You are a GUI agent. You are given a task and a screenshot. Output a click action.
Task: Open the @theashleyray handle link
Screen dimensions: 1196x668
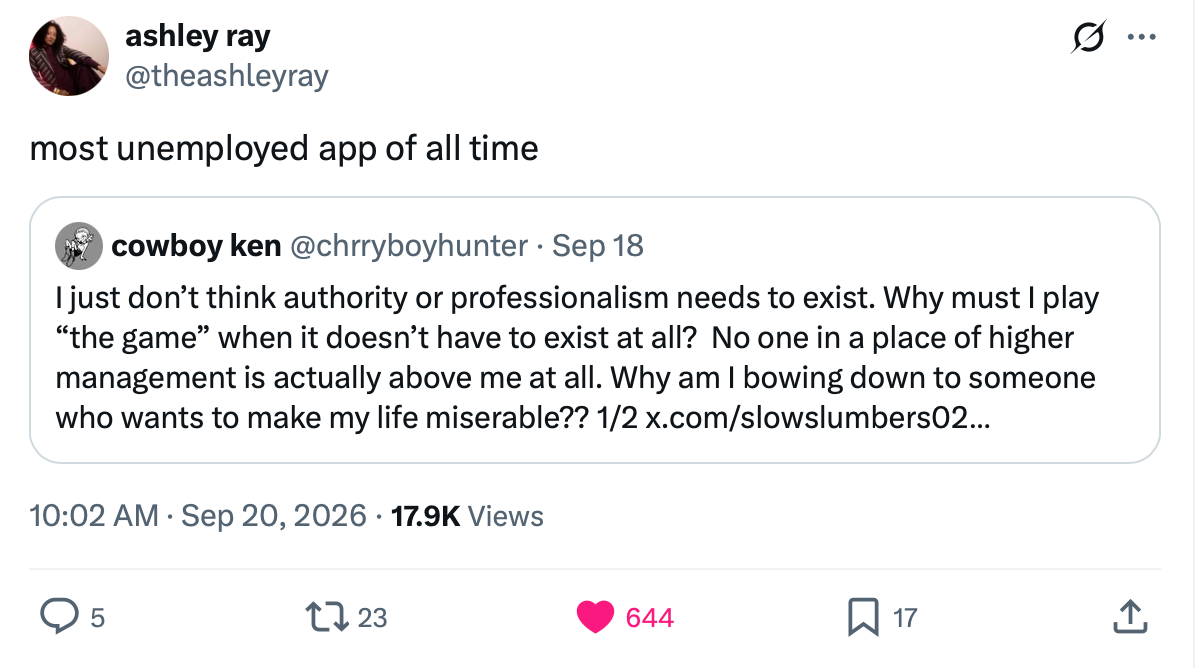point(227,75)
